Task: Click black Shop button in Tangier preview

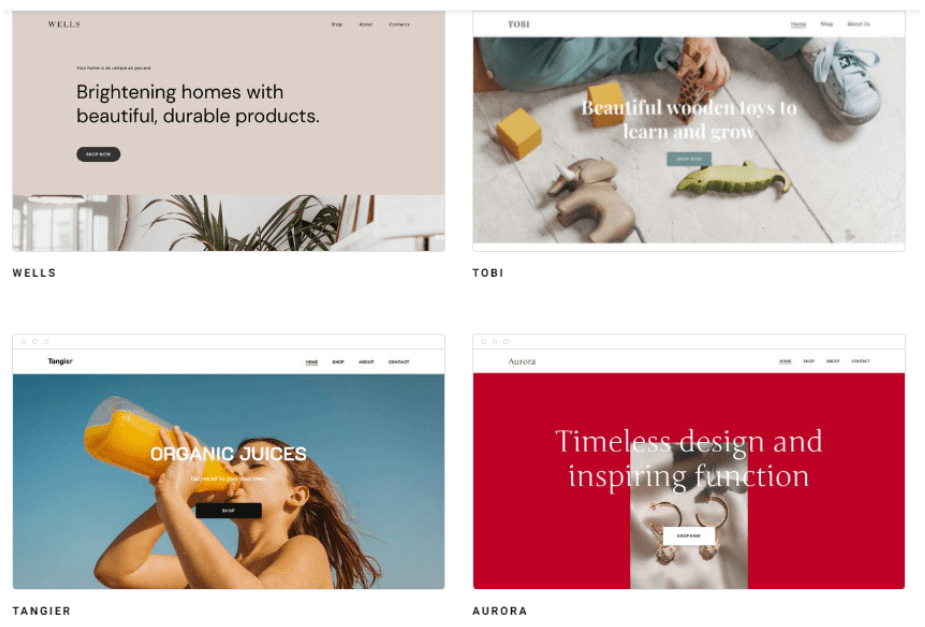Action: point(228,510)
